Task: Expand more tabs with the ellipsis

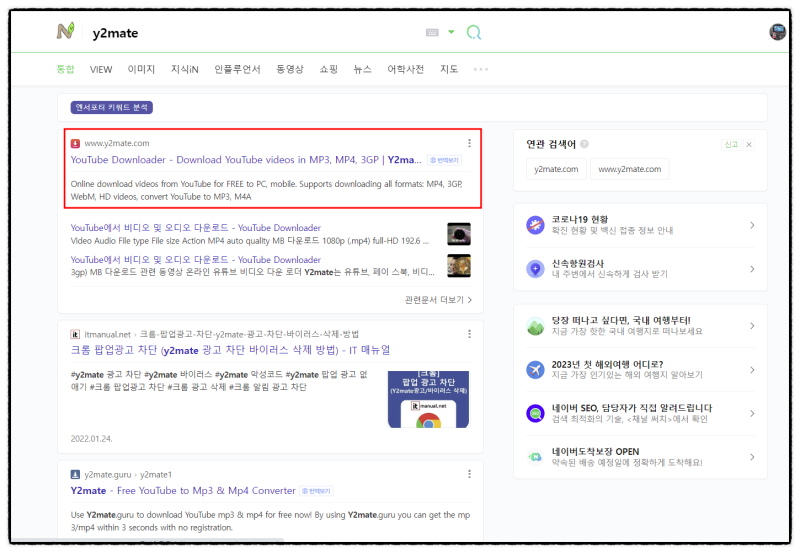Action: pyautogui.click(x=481, y=69)
